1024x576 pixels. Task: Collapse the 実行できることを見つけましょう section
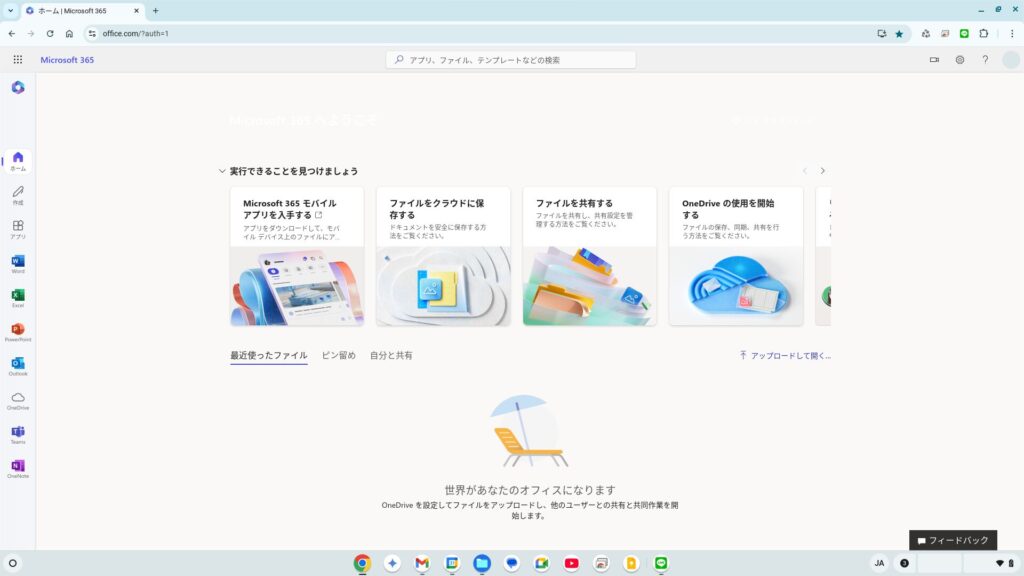pyautogui.click(x=222, y=171)
